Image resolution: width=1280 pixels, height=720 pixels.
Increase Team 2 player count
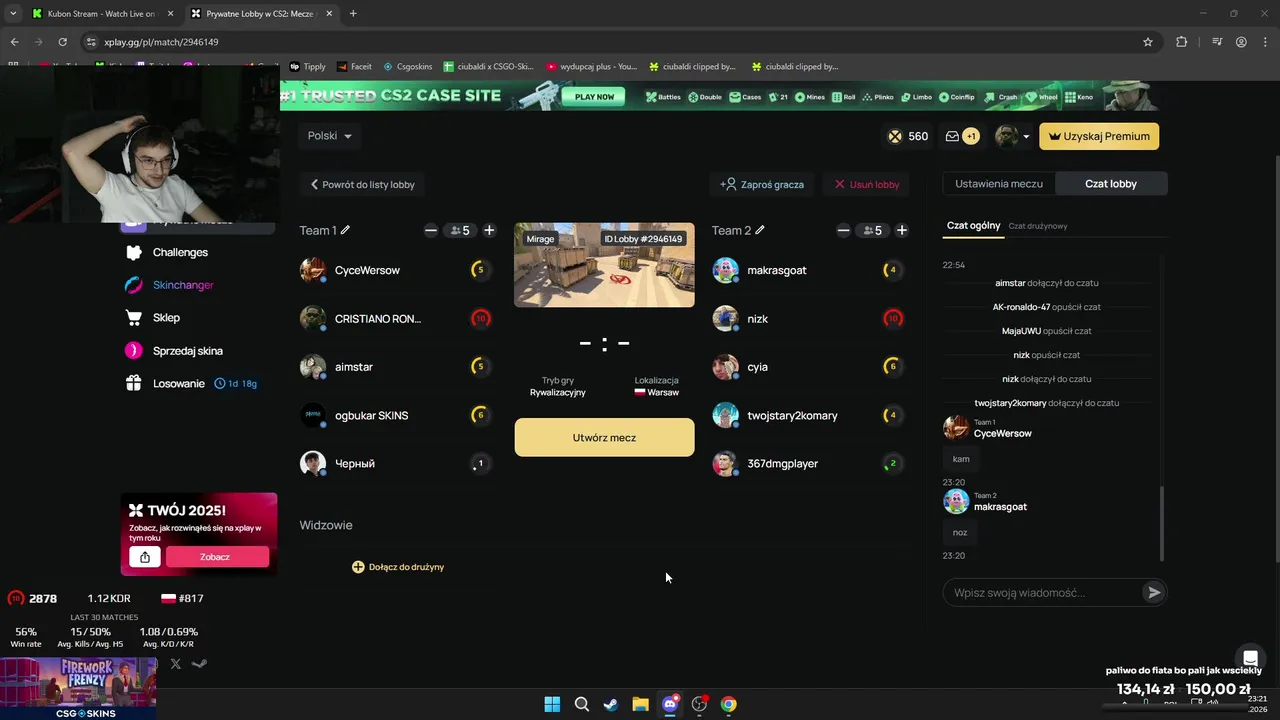click(x=902, y=230)
